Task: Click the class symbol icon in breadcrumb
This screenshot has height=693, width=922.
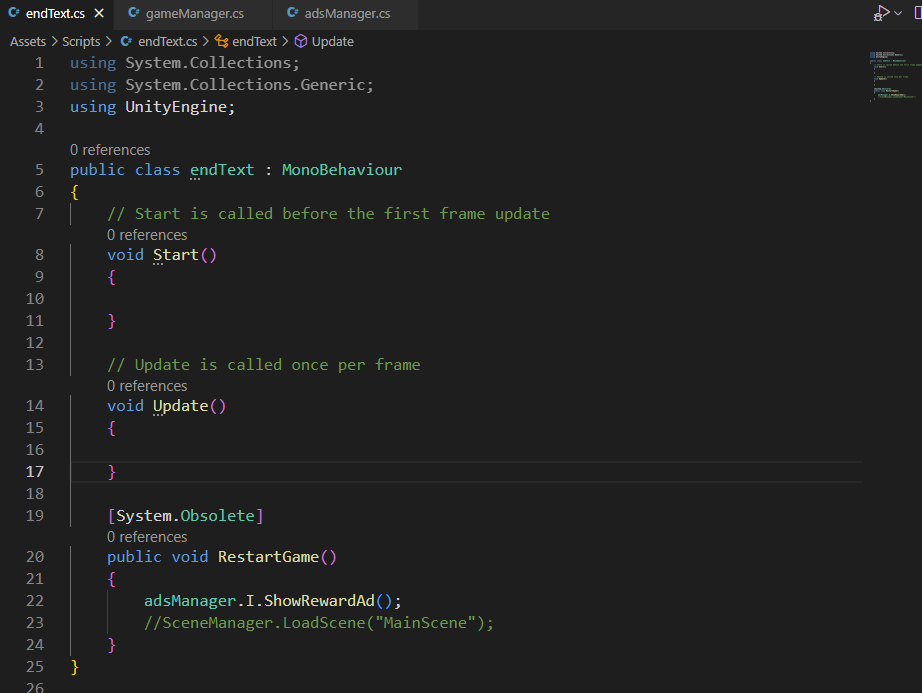Action: (x=222, y=41)
